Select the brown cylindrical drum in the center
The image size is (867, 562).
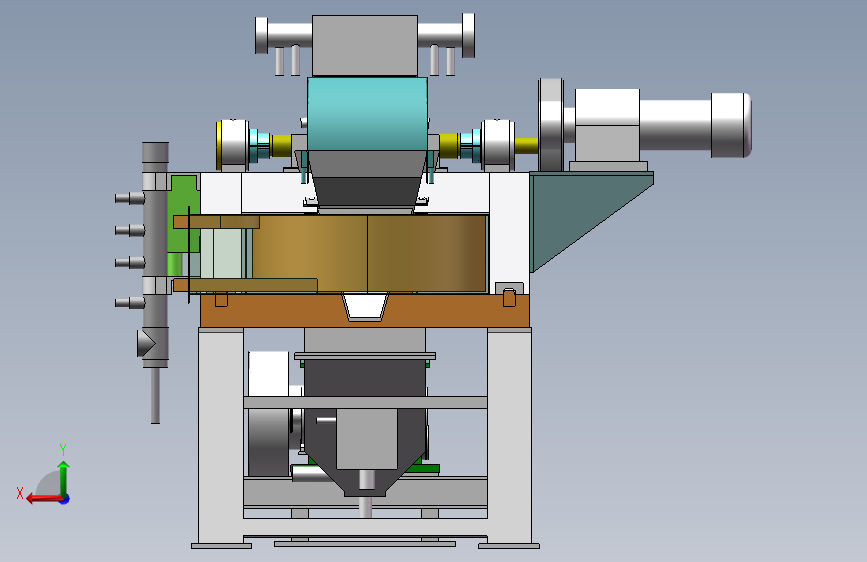tap(369, 253)
